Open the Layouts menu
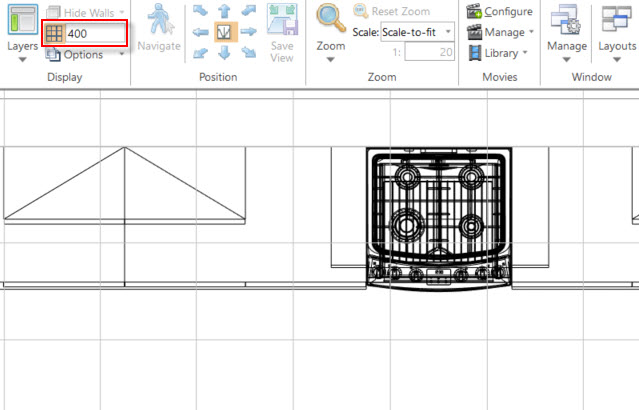This screenshot has width=639, height=410. click(x=617, y=33)
